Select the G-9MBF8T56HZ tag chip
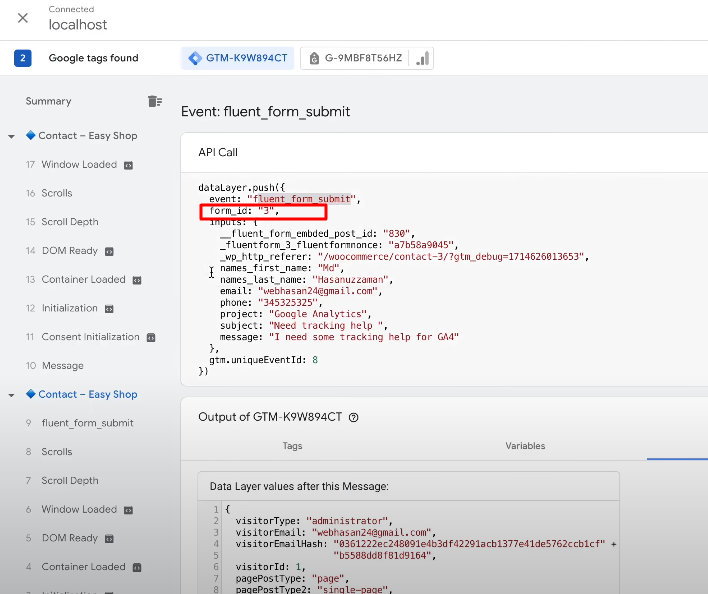 click(x=355, y=58)
